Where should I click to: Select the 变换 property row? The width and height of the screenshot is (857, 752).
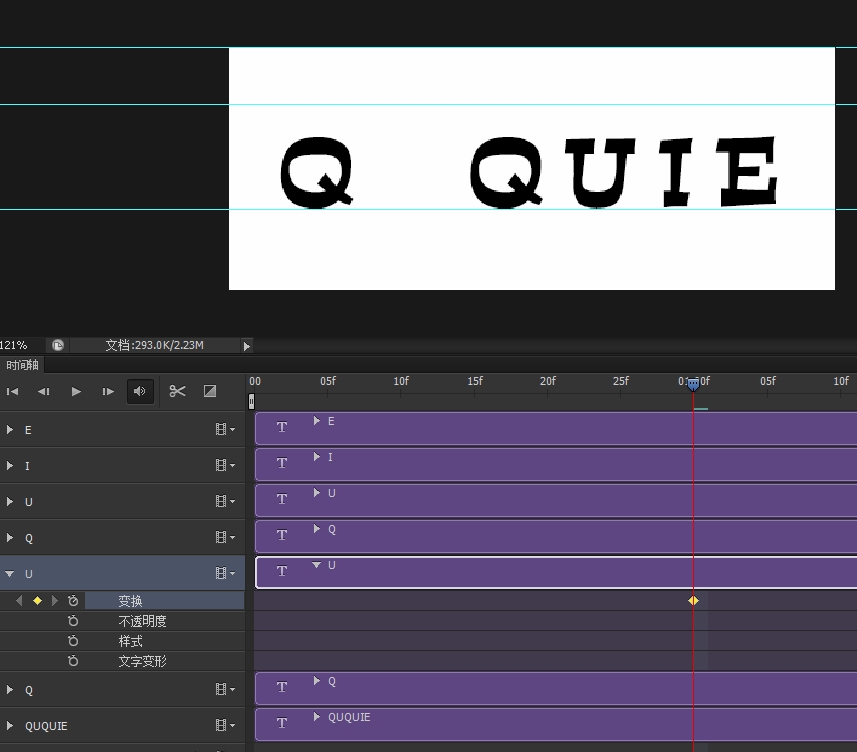point(130,601)
